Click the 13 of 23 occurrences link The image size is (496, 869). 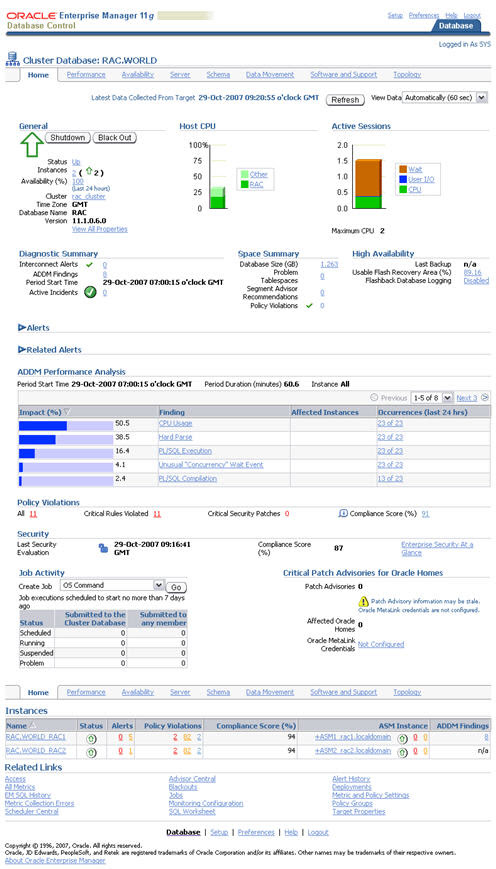390,479
